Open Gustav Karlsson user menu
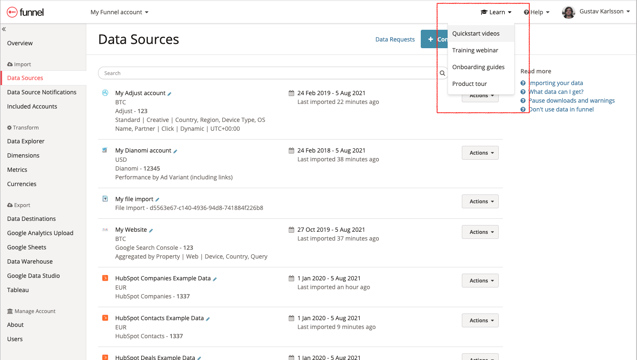The width and height of the screenshot is (637, 360). click(x=604, y=11)
